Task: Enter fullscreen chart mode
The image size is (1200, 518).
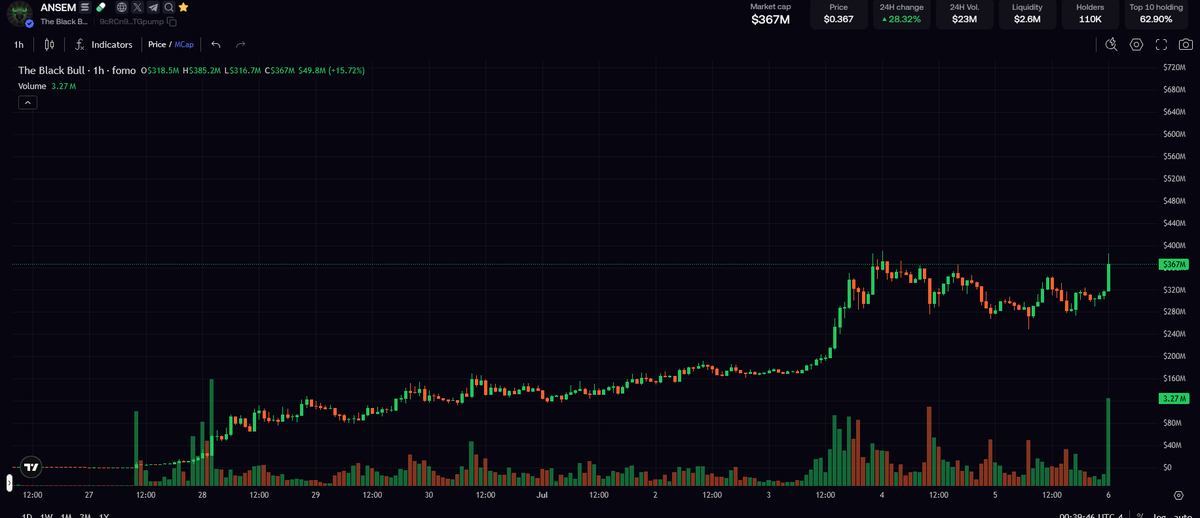Action: click(1161, 45)
